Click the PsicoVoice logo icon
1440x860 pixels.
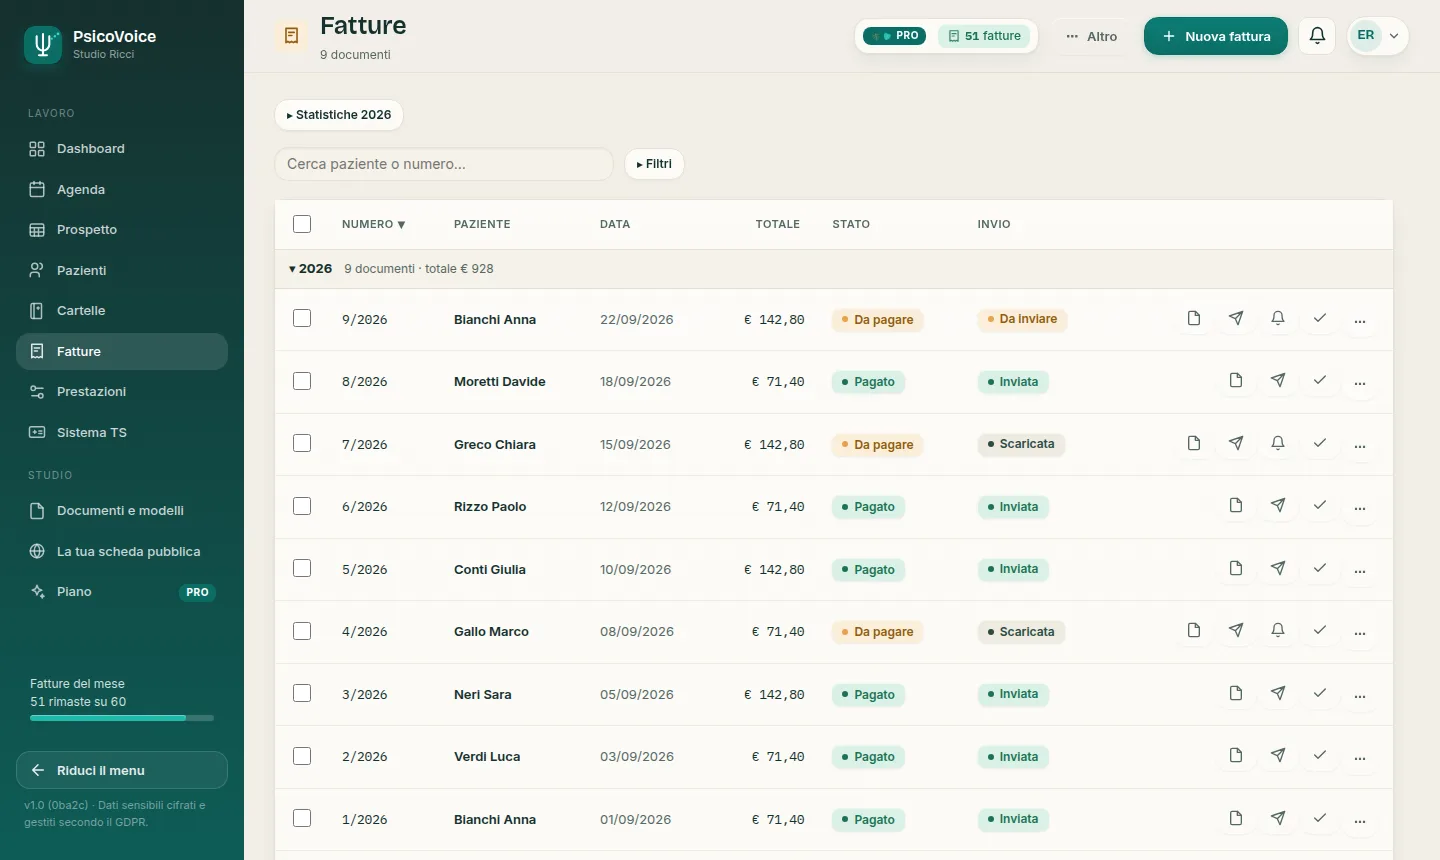click(x=43, y=45)
